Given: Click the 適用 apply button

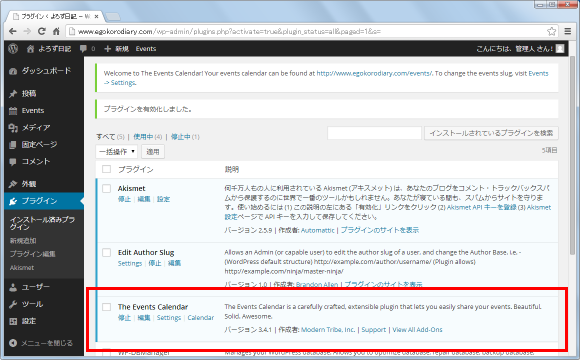Looking at the screenshot, I should coord(153,152).
